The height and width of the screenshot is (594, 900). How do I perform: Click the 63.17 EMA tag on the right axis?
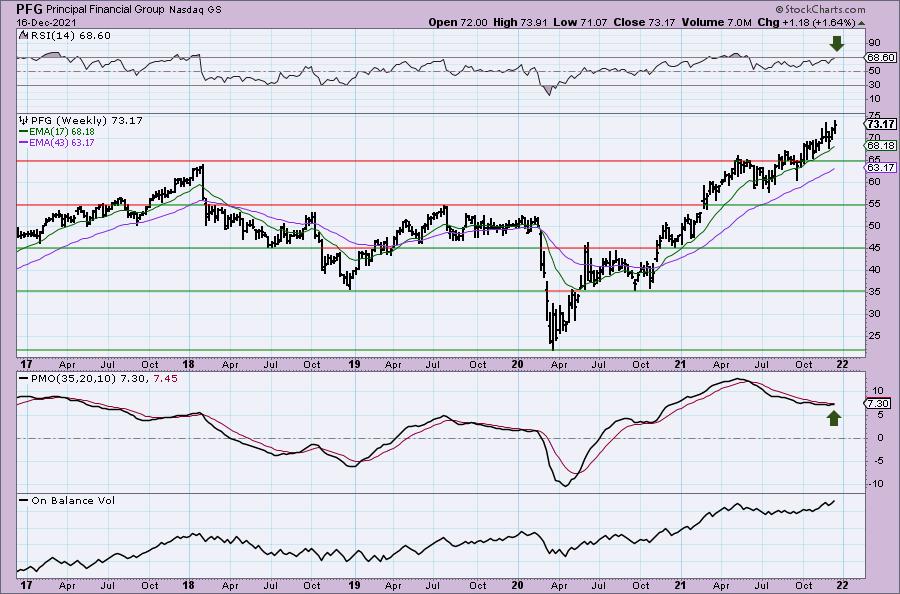(881, 168)
